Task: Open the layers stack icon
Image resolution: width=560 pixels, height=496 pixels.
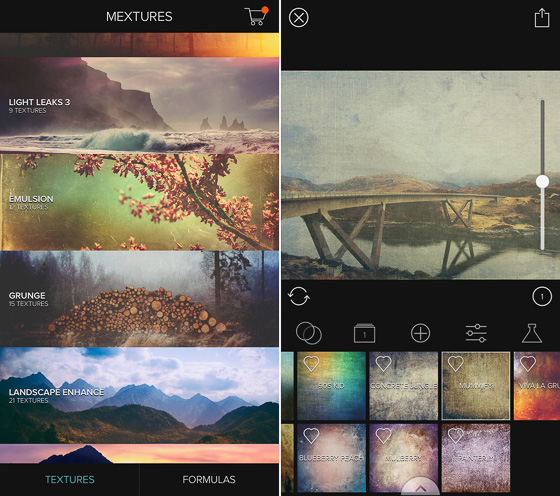Action: click(364, 333)
